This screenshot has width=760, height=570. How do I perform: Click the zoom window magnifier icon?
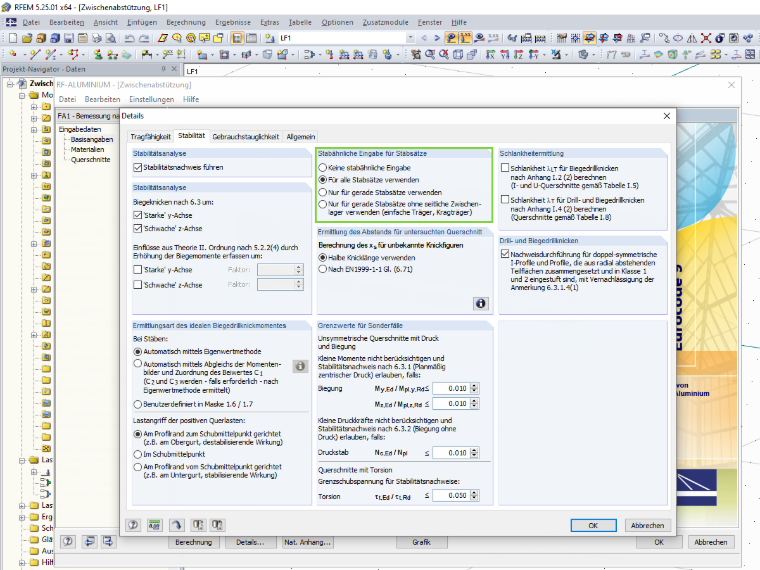click(x=430, y=55)
